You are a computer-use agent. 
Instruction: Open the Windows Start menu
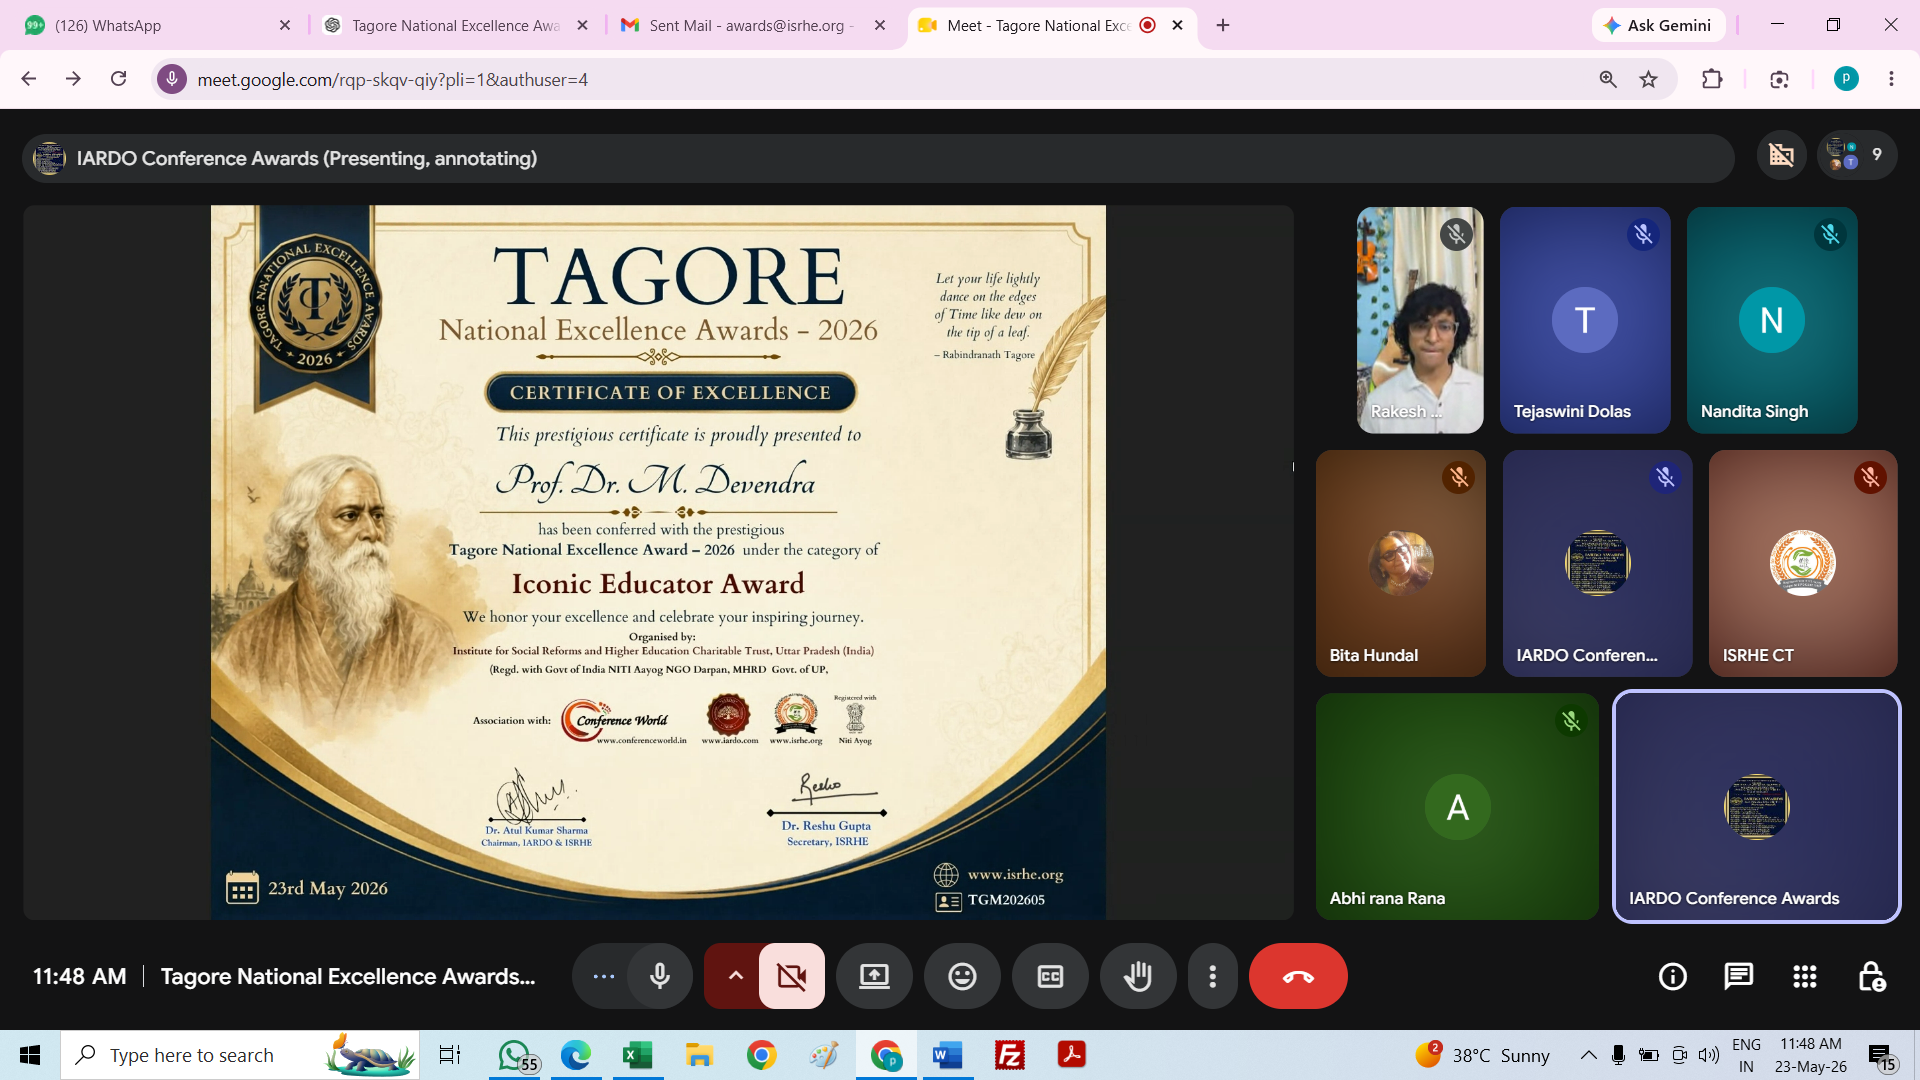30,1055
